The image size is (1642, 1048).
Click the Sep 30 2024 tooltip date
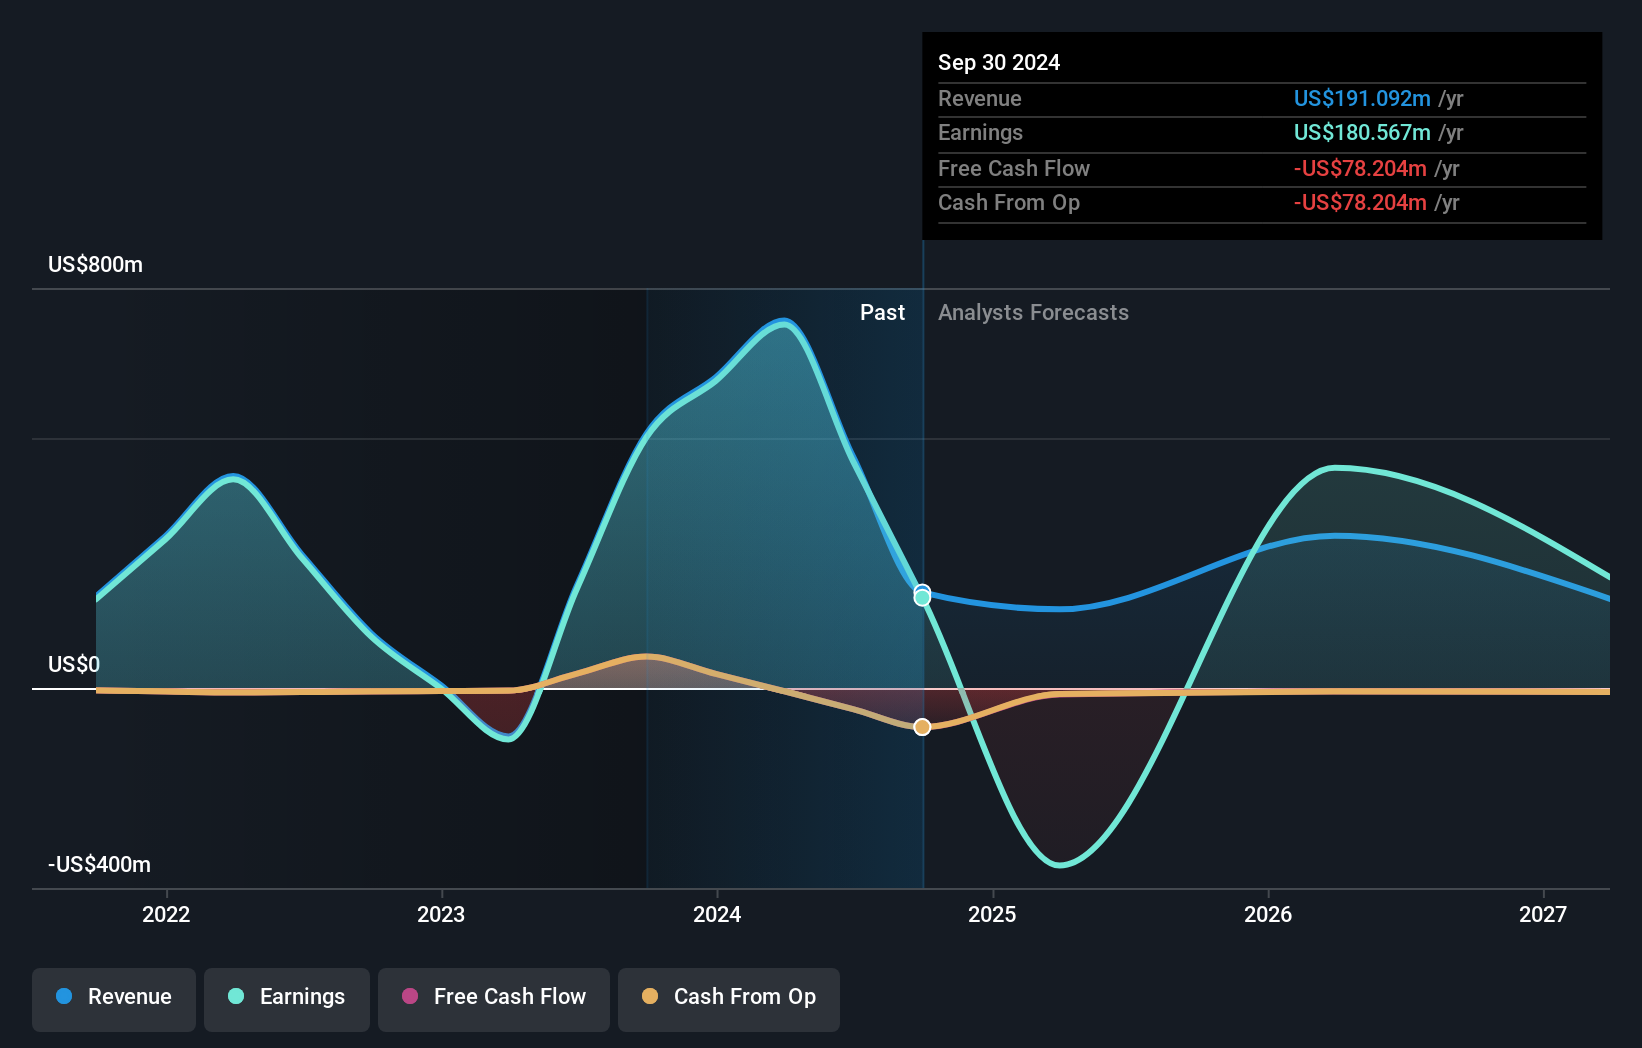click(x=999, y=62)
